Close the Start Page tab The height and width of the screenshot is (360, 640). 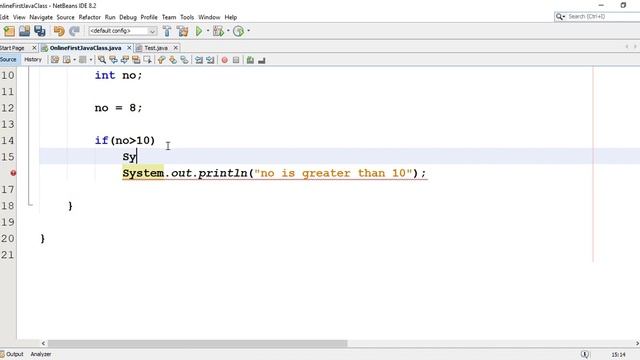coord(34,48)
